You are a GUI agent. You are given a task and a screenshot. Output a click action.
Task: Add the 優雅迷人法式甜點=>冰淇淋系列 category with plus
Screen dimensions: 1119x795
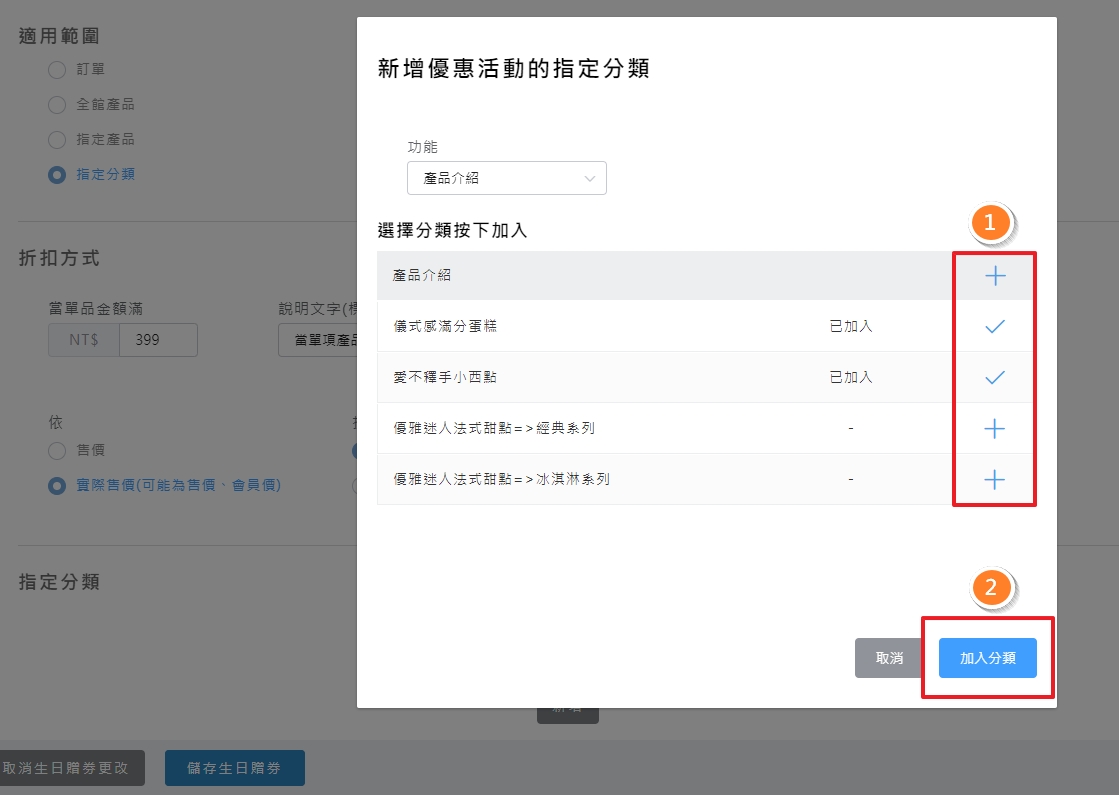point(994,480)
